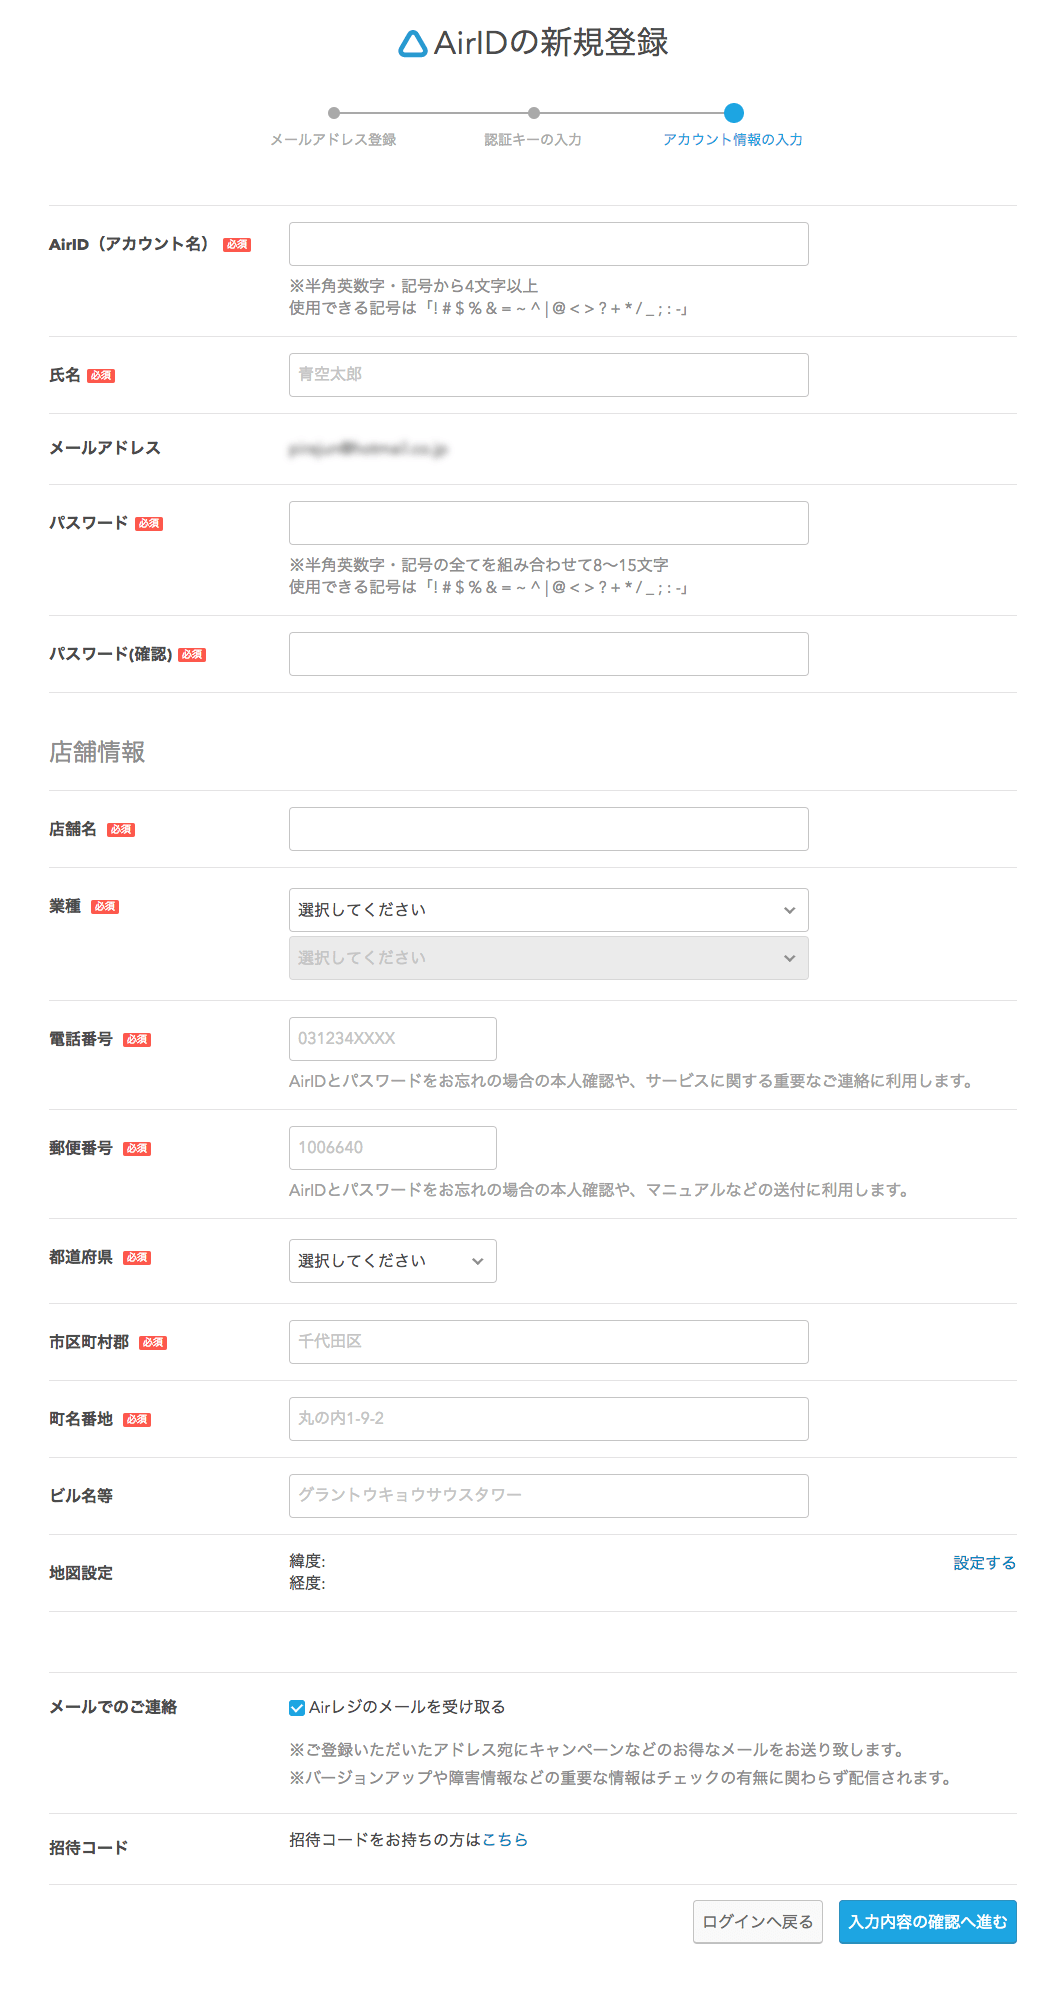Click the AirID account name input field

(548, 244)
